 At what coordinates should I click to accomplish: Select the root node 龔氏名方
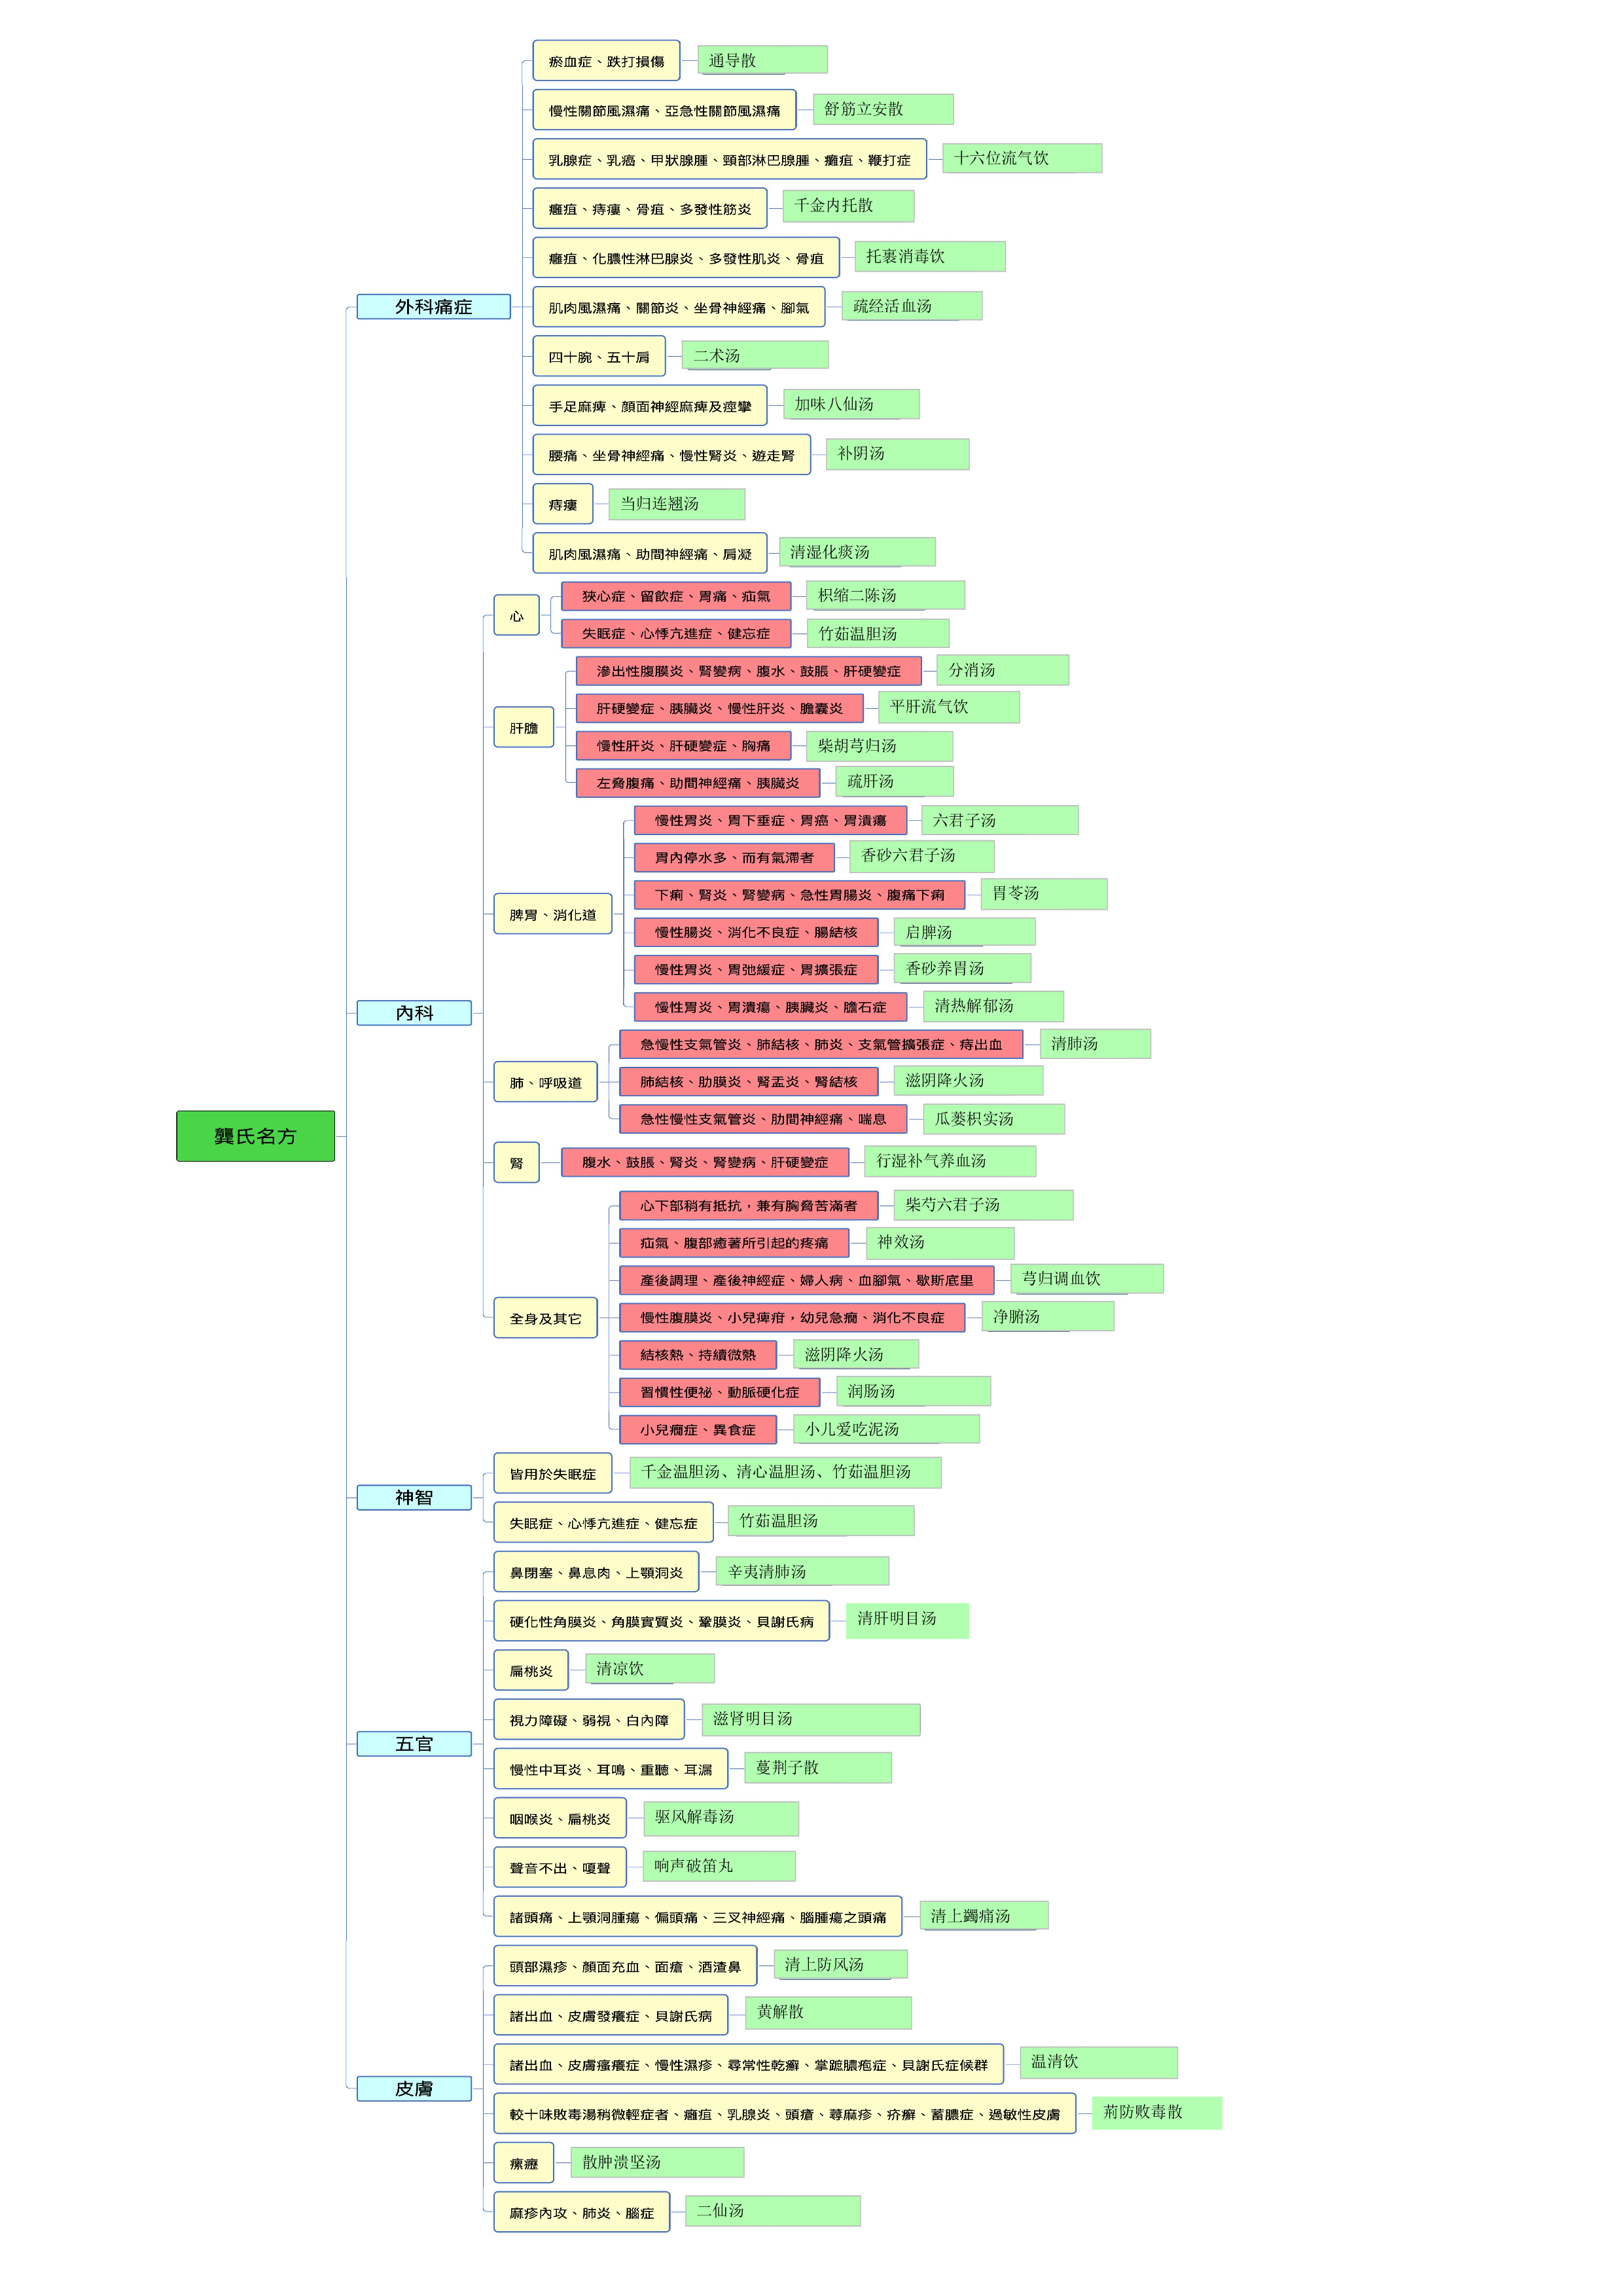click(255, 1135)
